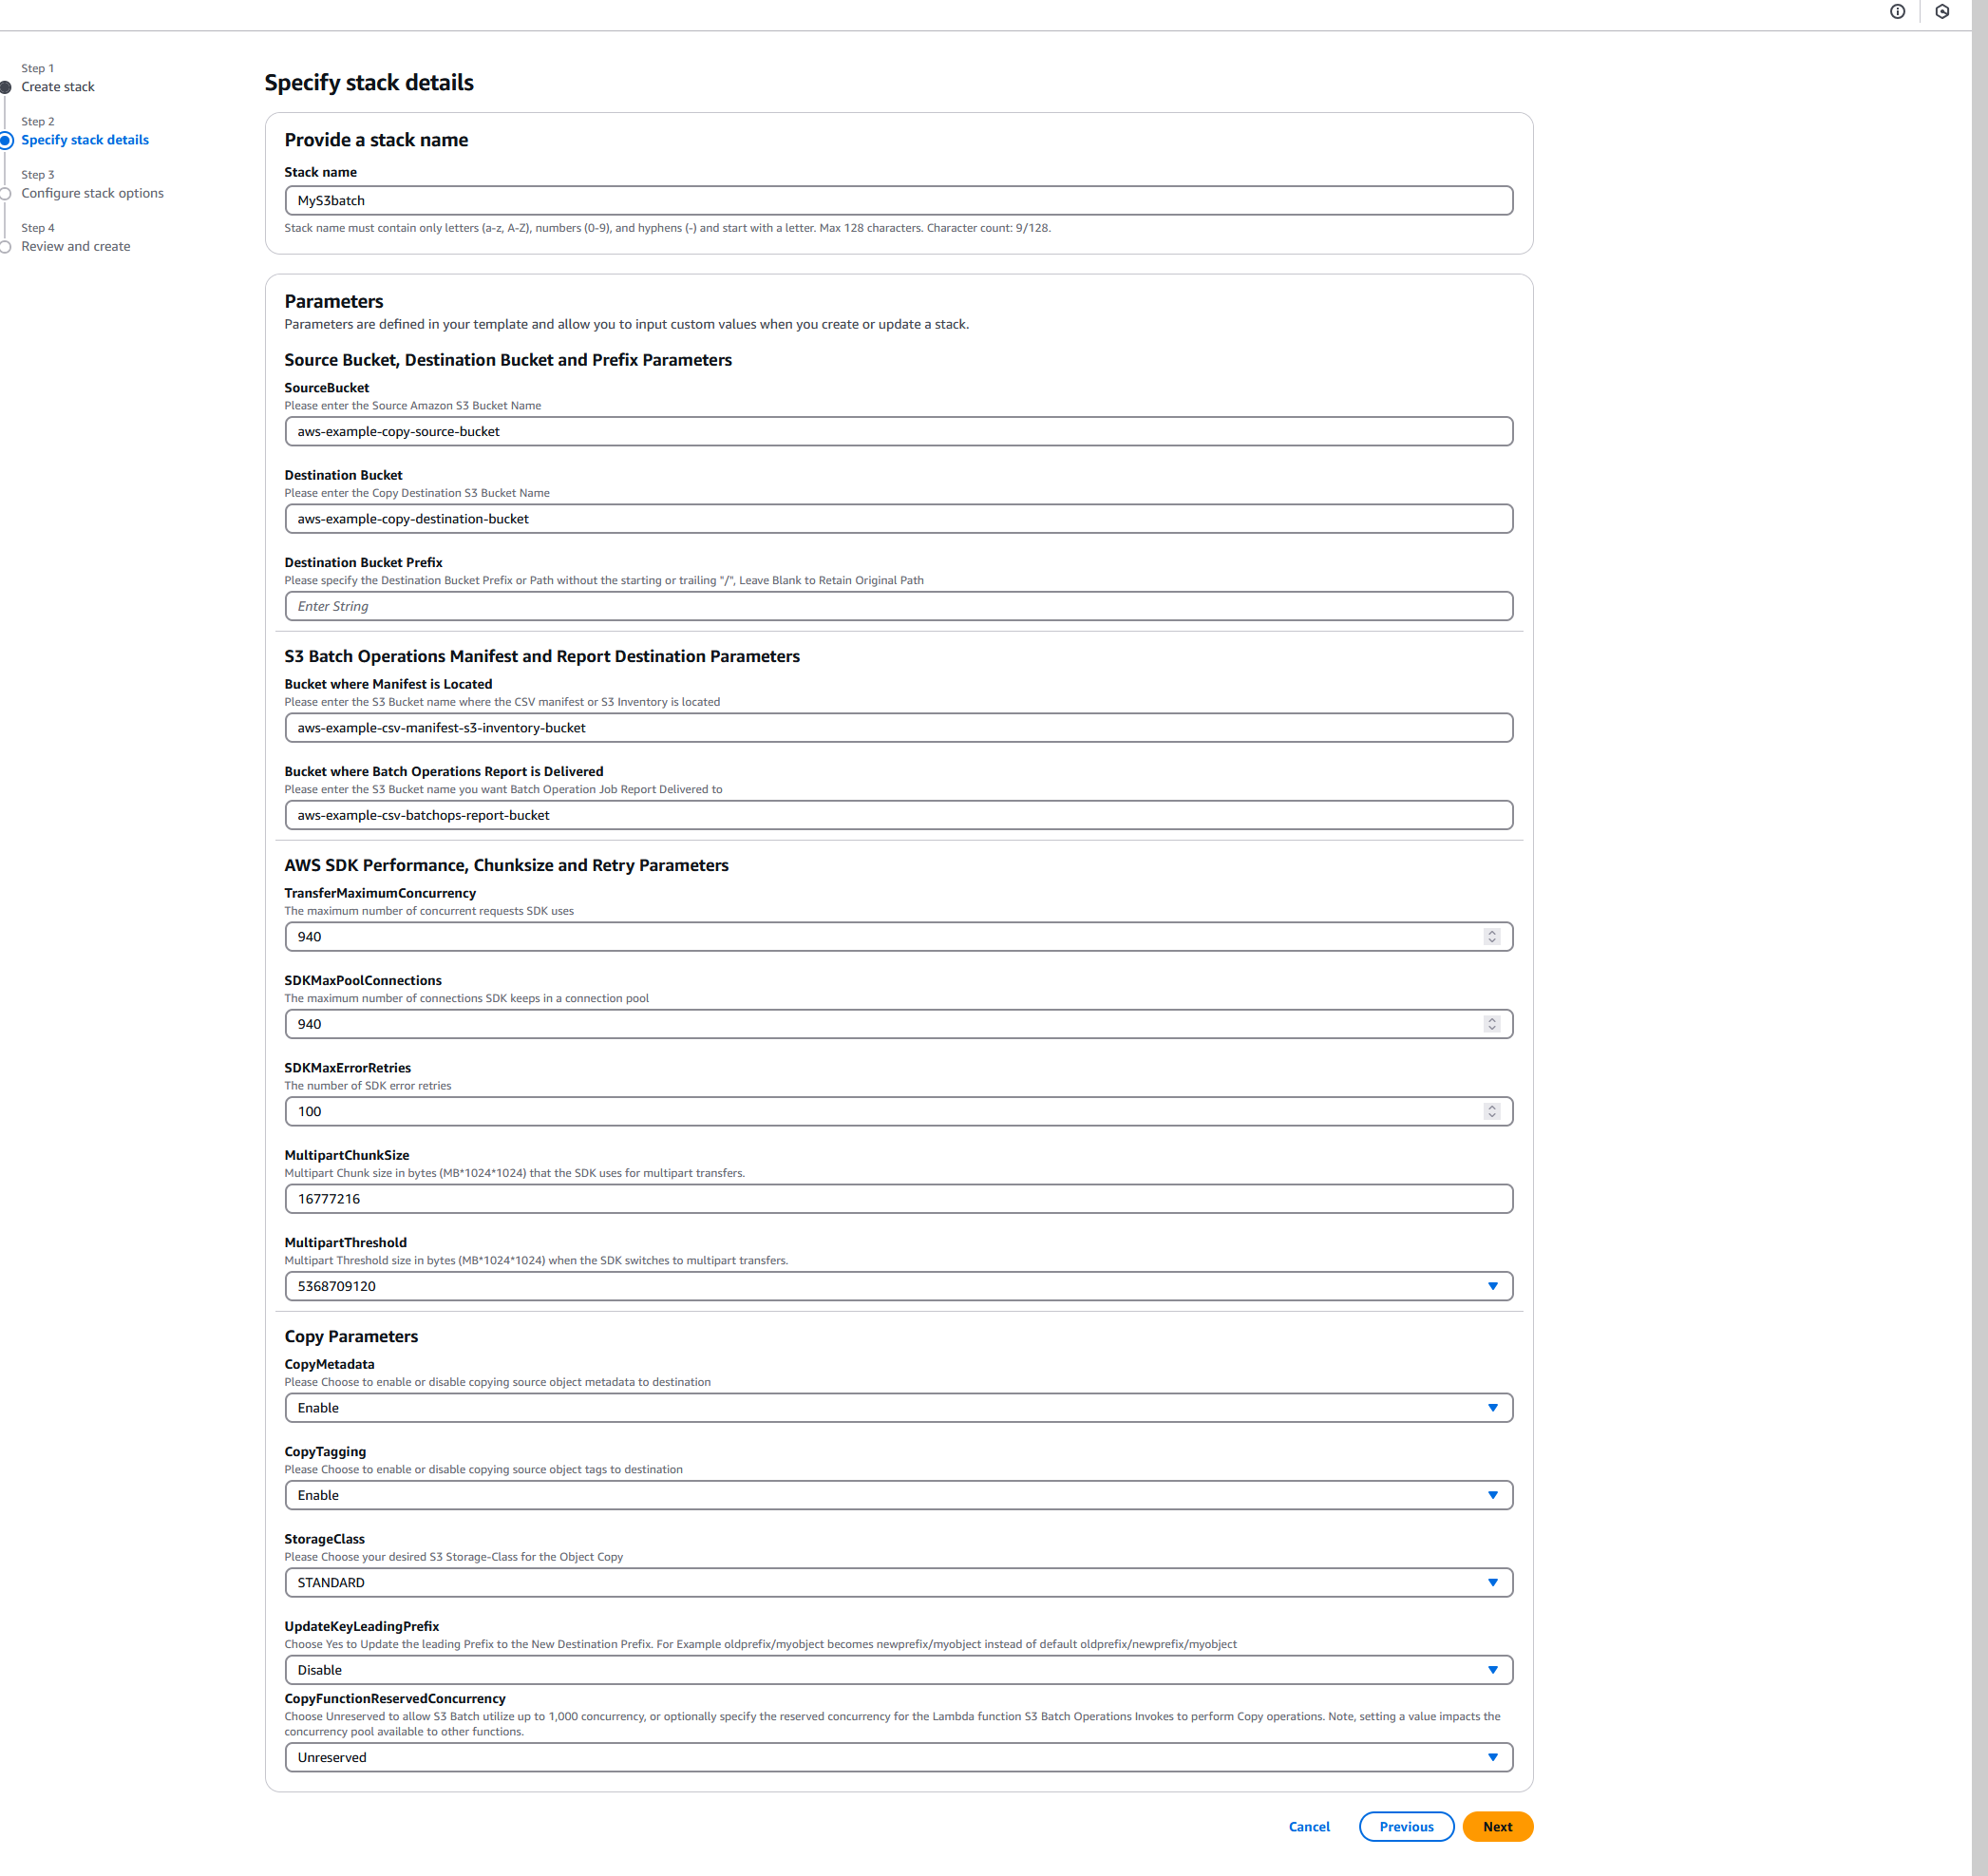Viewport: 1988px width, 1876px height.
Task: Expand the UpdateKeyLeadingPrefix dropdown
Action: coord(1493,1669)
